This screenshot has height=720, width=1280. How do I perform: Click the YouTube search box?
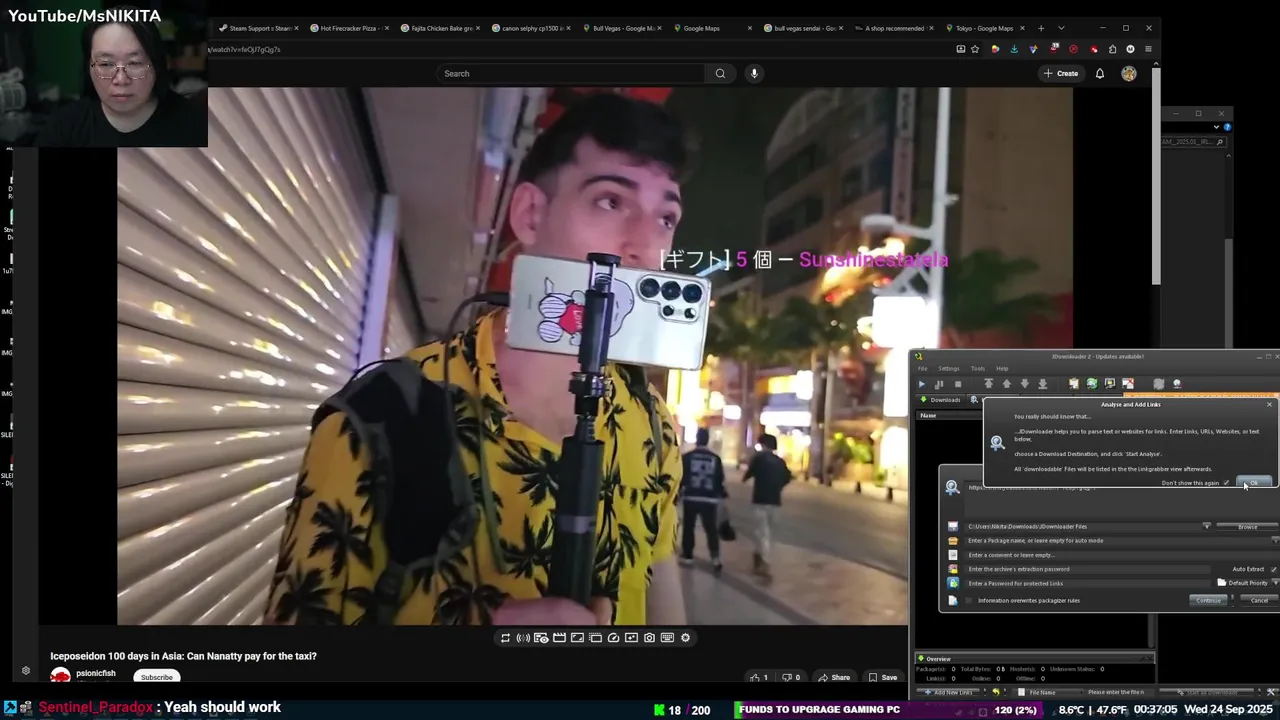570,73
